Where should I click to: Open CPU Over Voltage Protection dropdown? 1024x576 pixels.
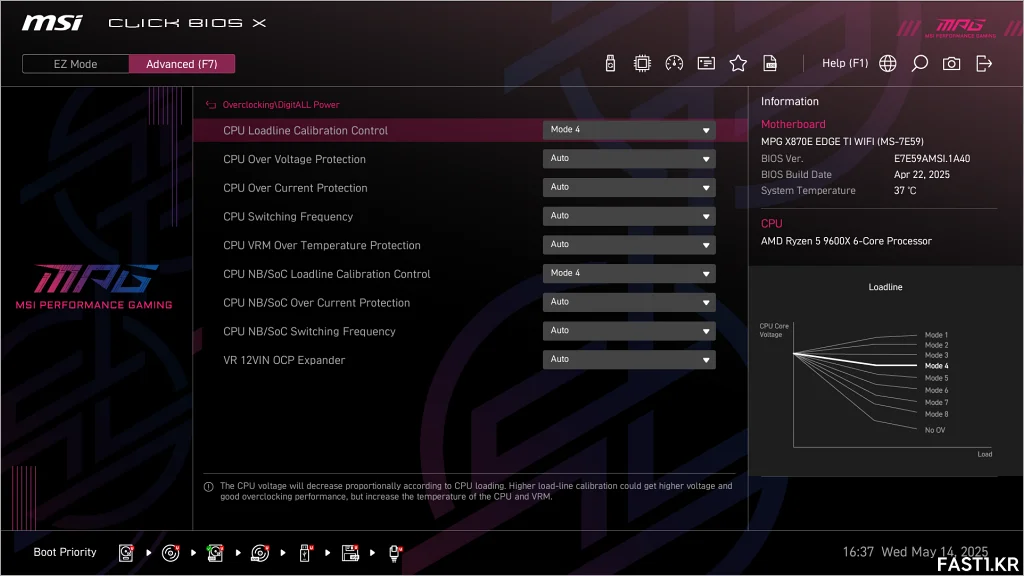(629, 159)
